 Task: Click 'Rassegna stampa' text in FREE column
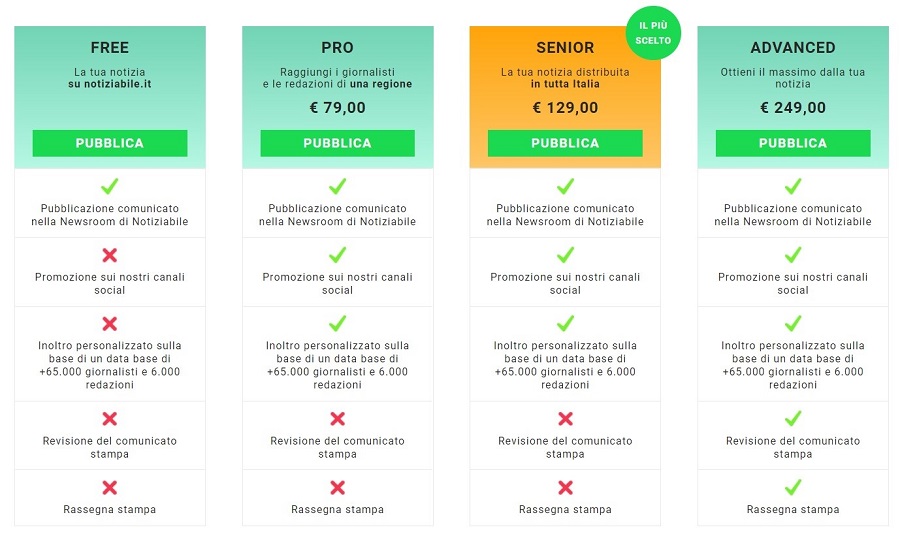click(110, 509)
